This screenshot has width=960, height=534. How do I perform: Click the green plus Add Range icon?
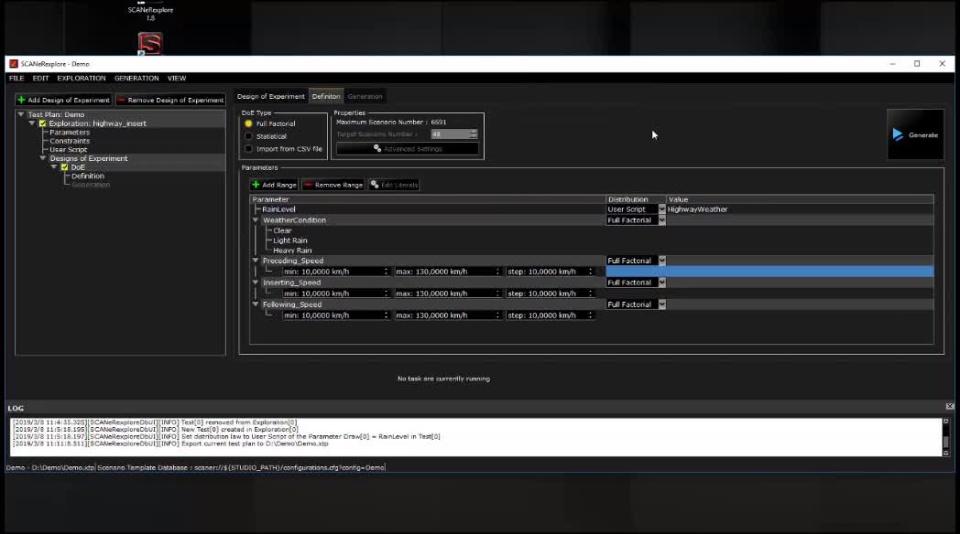point(256,185)
